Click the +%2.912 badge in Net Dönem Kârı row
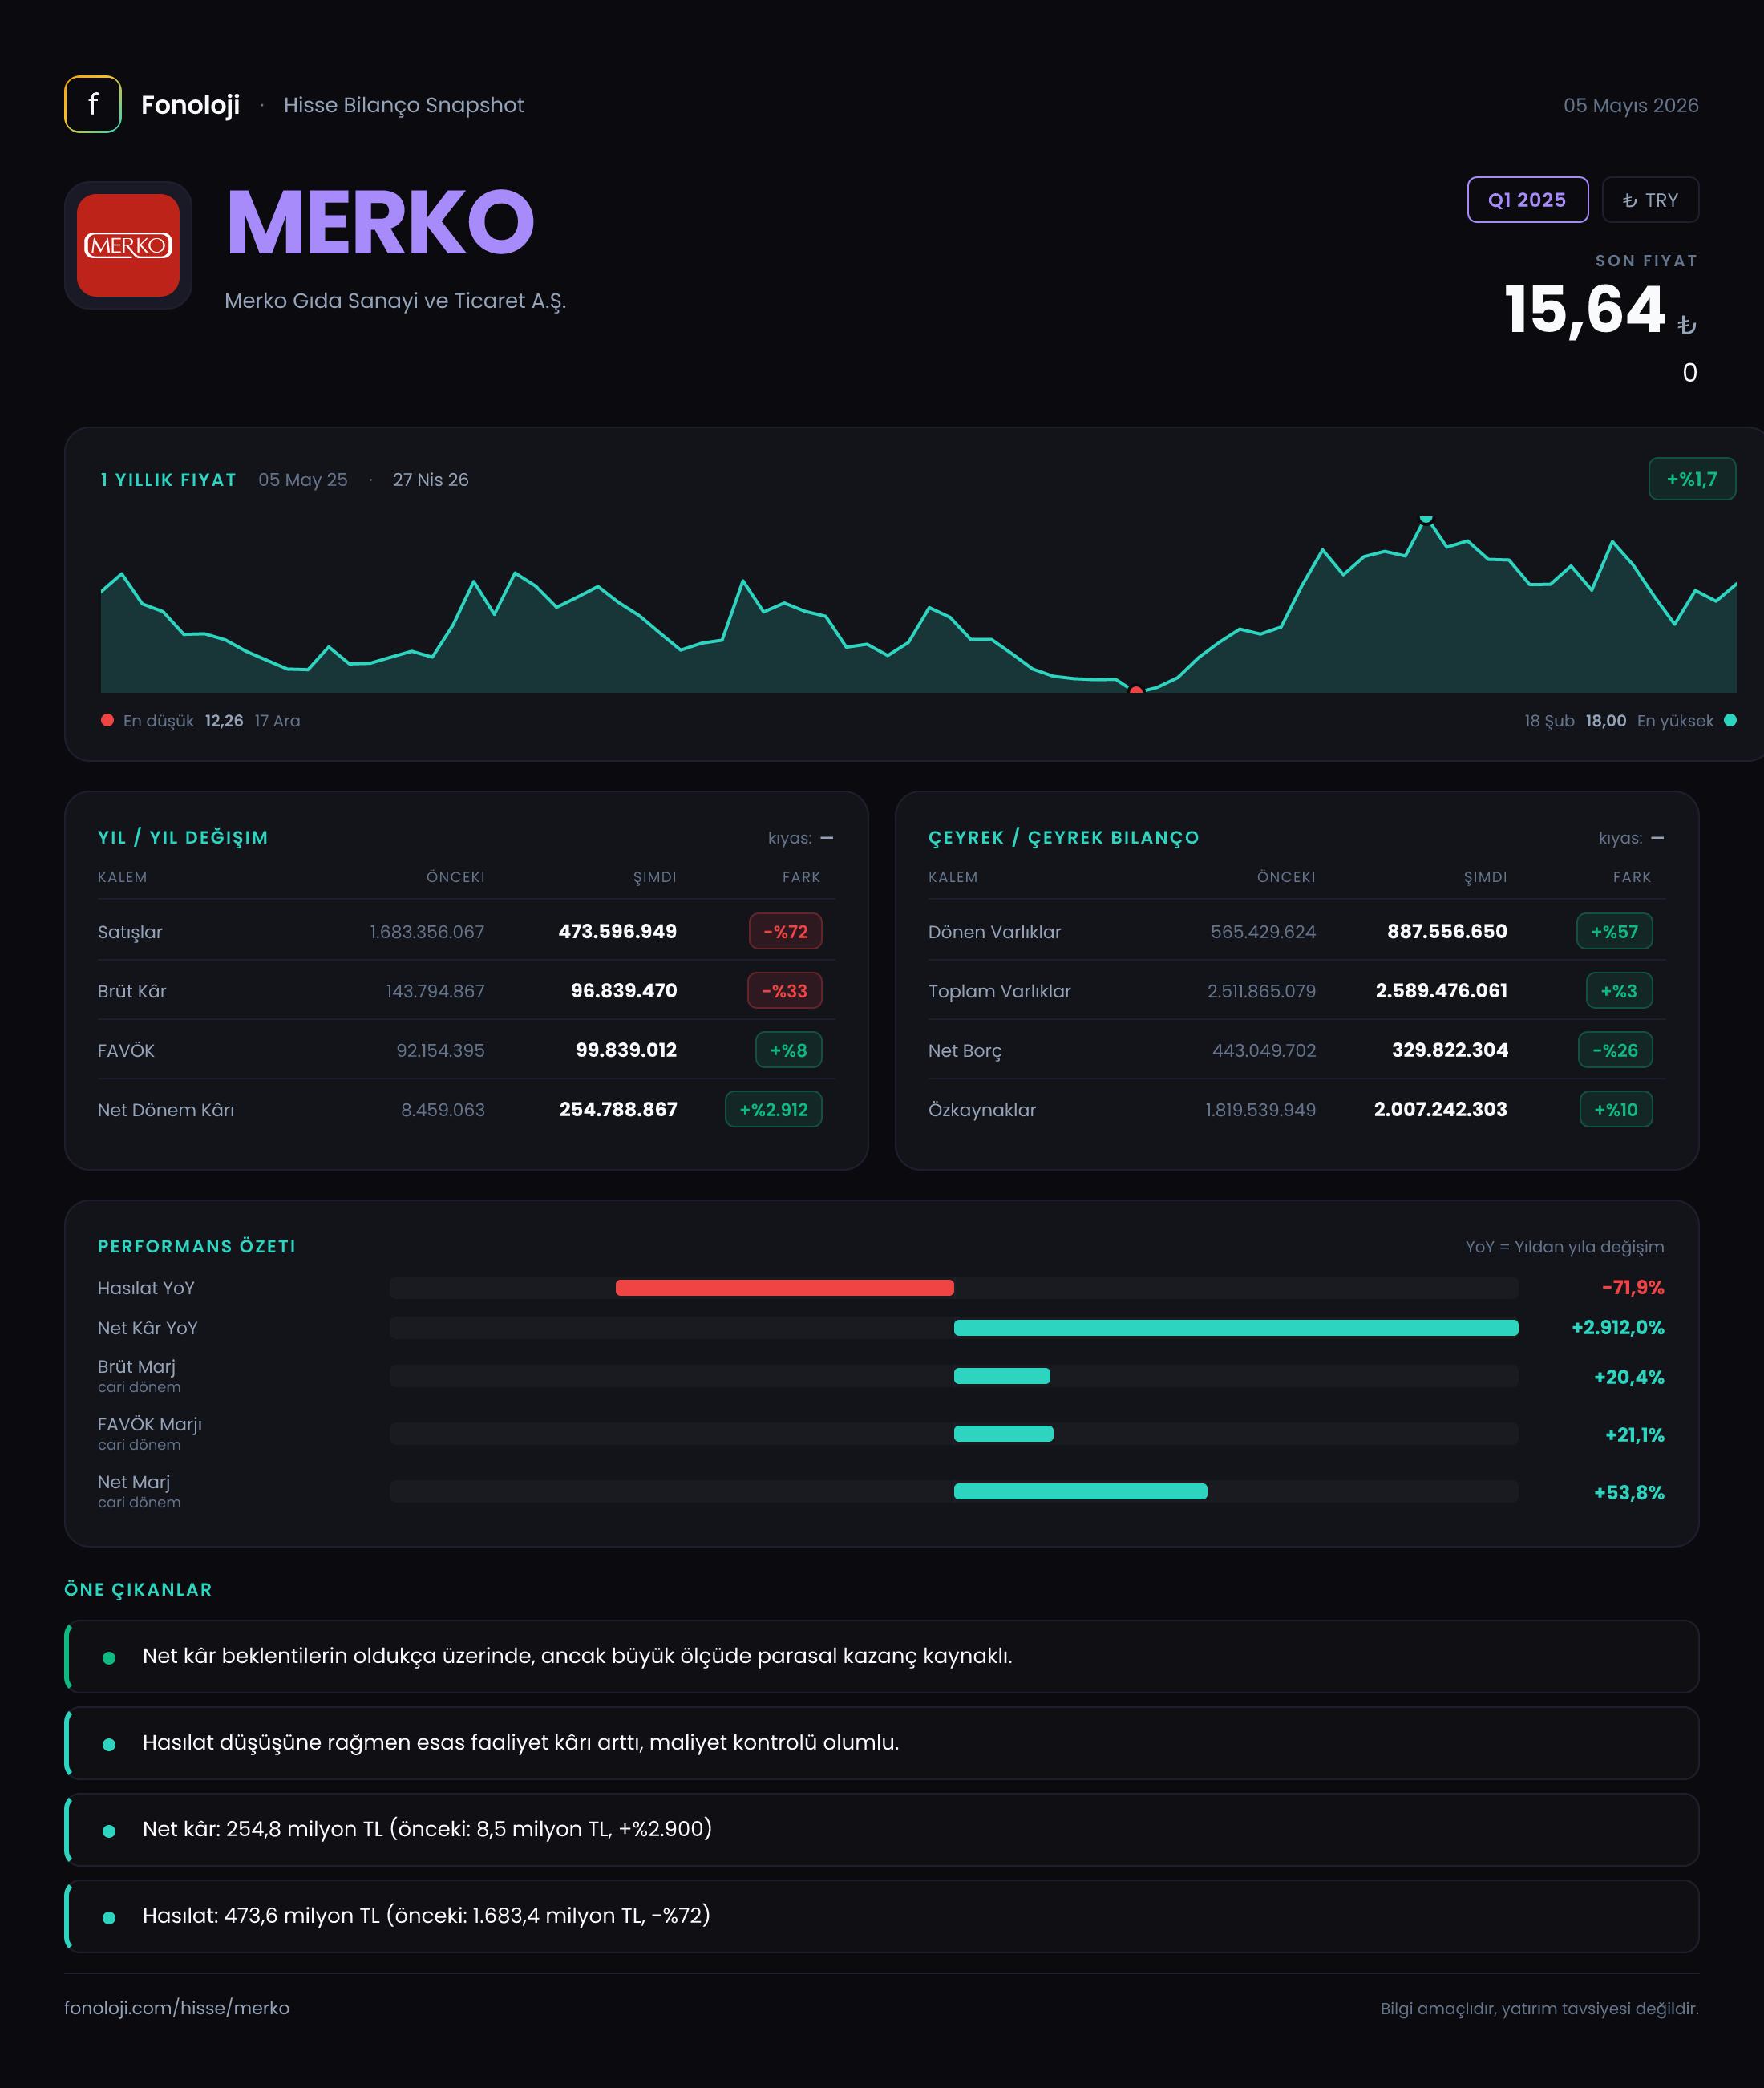1764x2088 pixels. point(773,1109)
